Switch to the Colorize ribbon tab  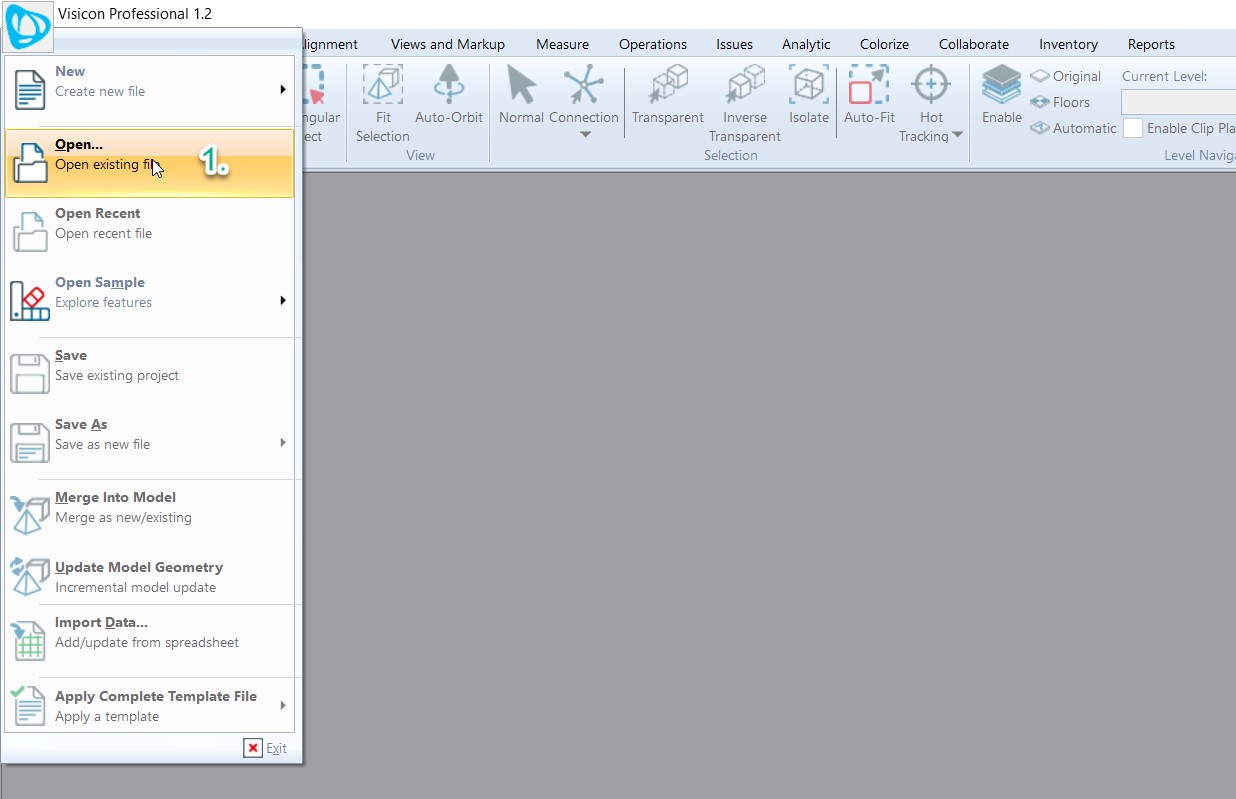tap(884, 44)
